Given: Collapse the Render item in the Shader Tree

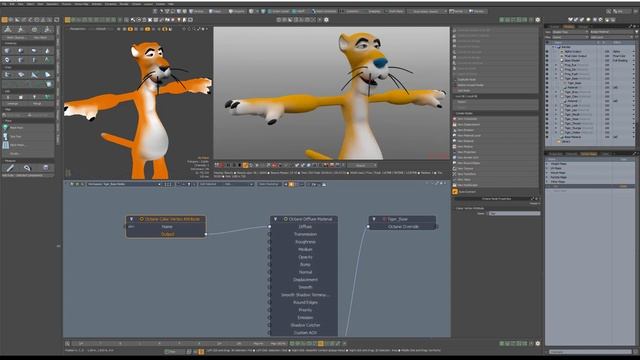Looking at the screenshot, I should tap(553, 47).
